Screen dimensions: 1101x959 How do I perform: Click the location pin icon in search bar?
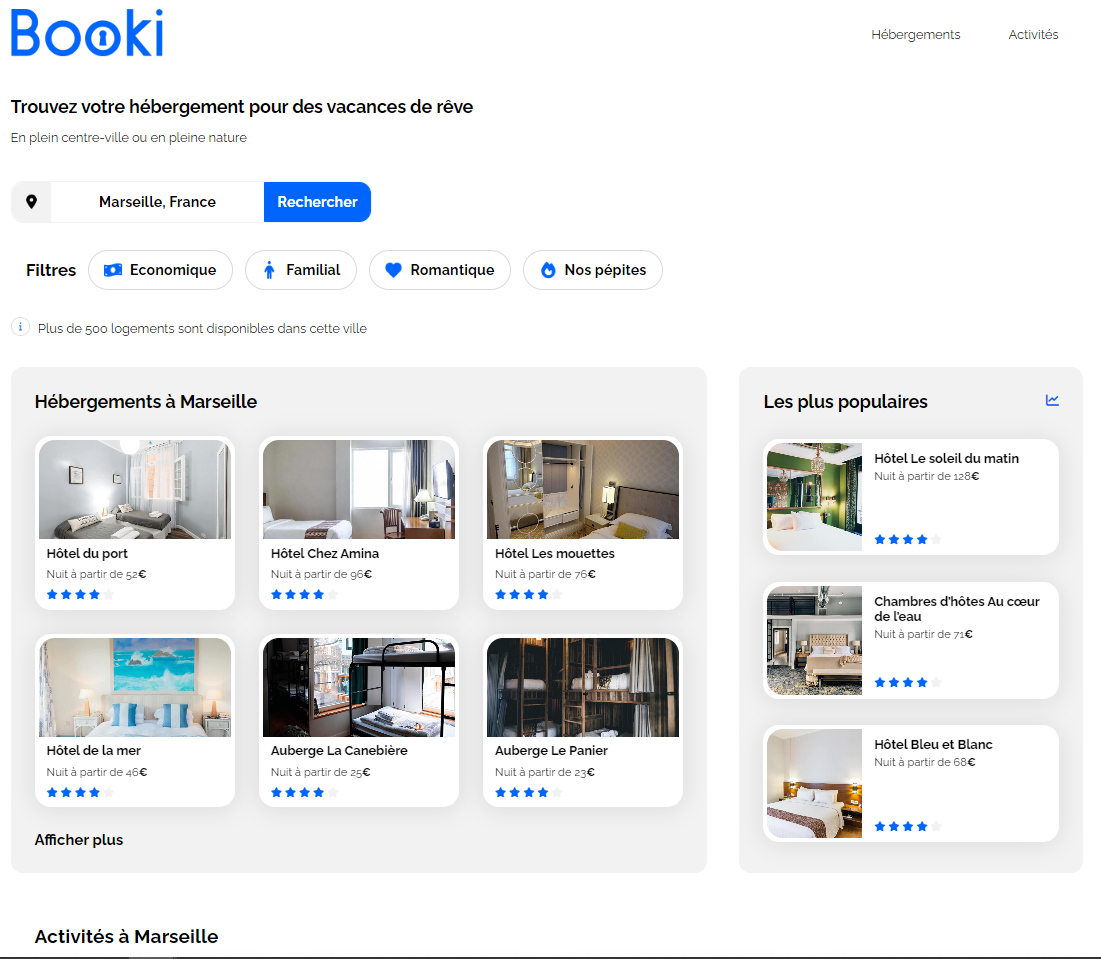point(31,202)
